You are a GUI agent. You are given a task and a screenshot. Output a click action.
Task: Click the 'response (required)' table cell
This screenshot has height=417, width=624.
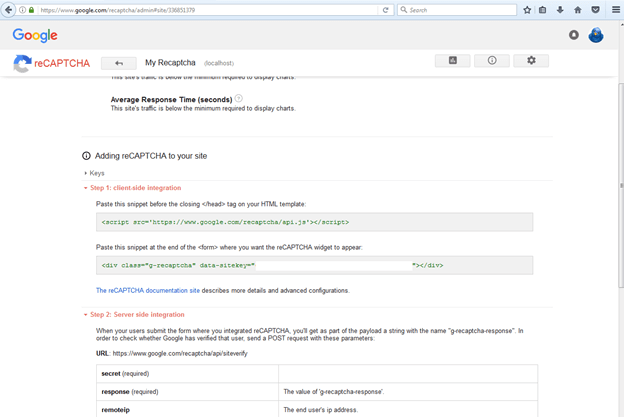point(187,392)
